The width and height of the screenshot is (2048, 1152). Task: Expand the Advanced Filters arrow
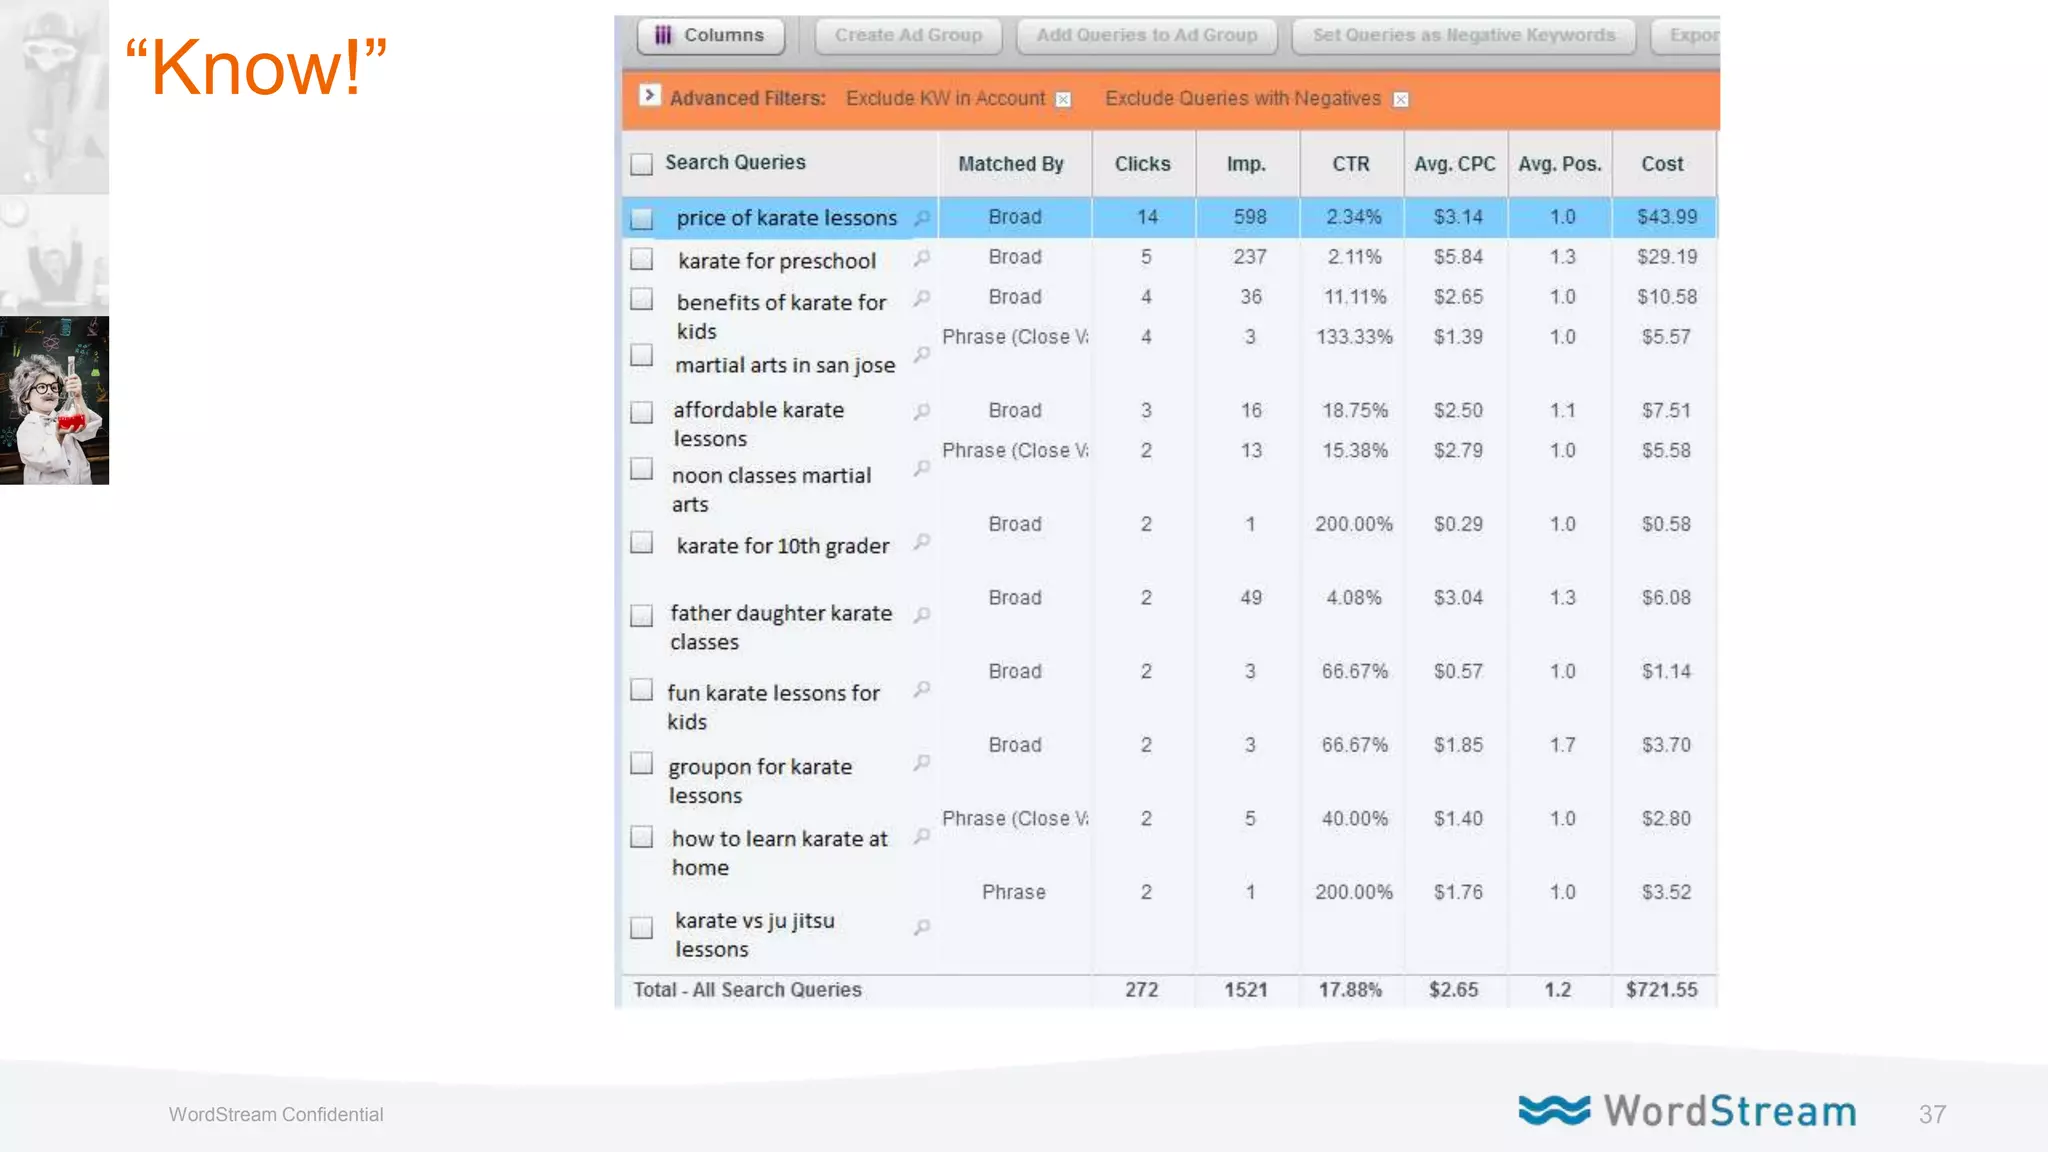pyautogui.click(x=650, y=95)
